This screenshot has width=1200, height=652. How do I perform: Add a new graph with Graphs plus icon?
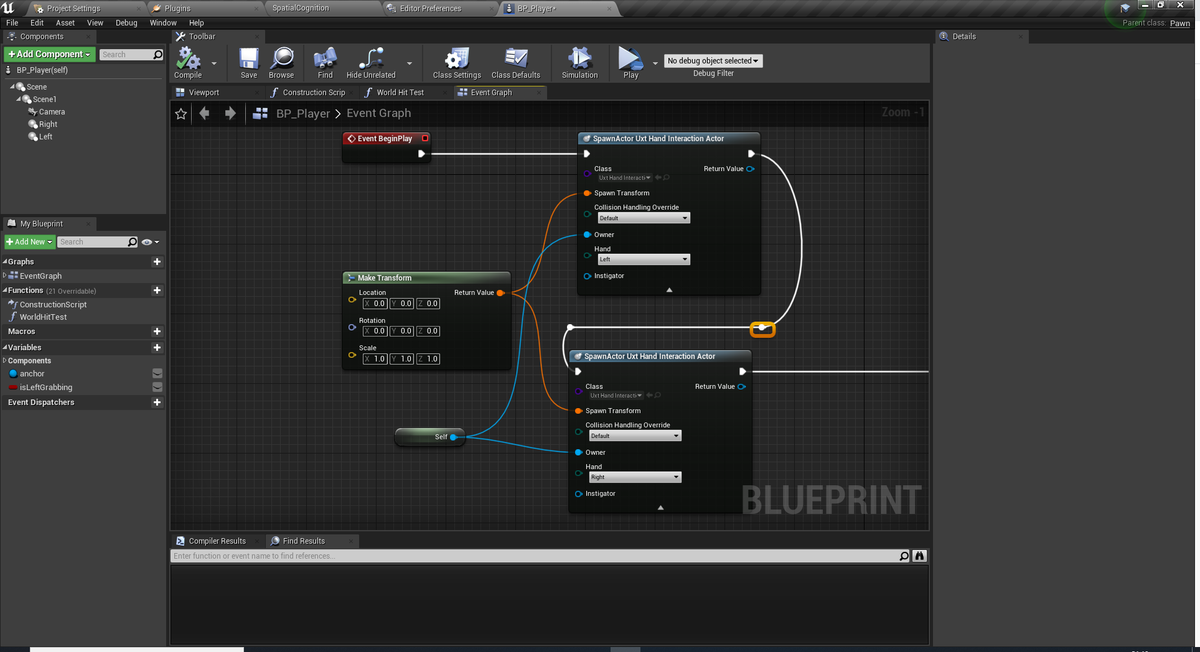157,262
